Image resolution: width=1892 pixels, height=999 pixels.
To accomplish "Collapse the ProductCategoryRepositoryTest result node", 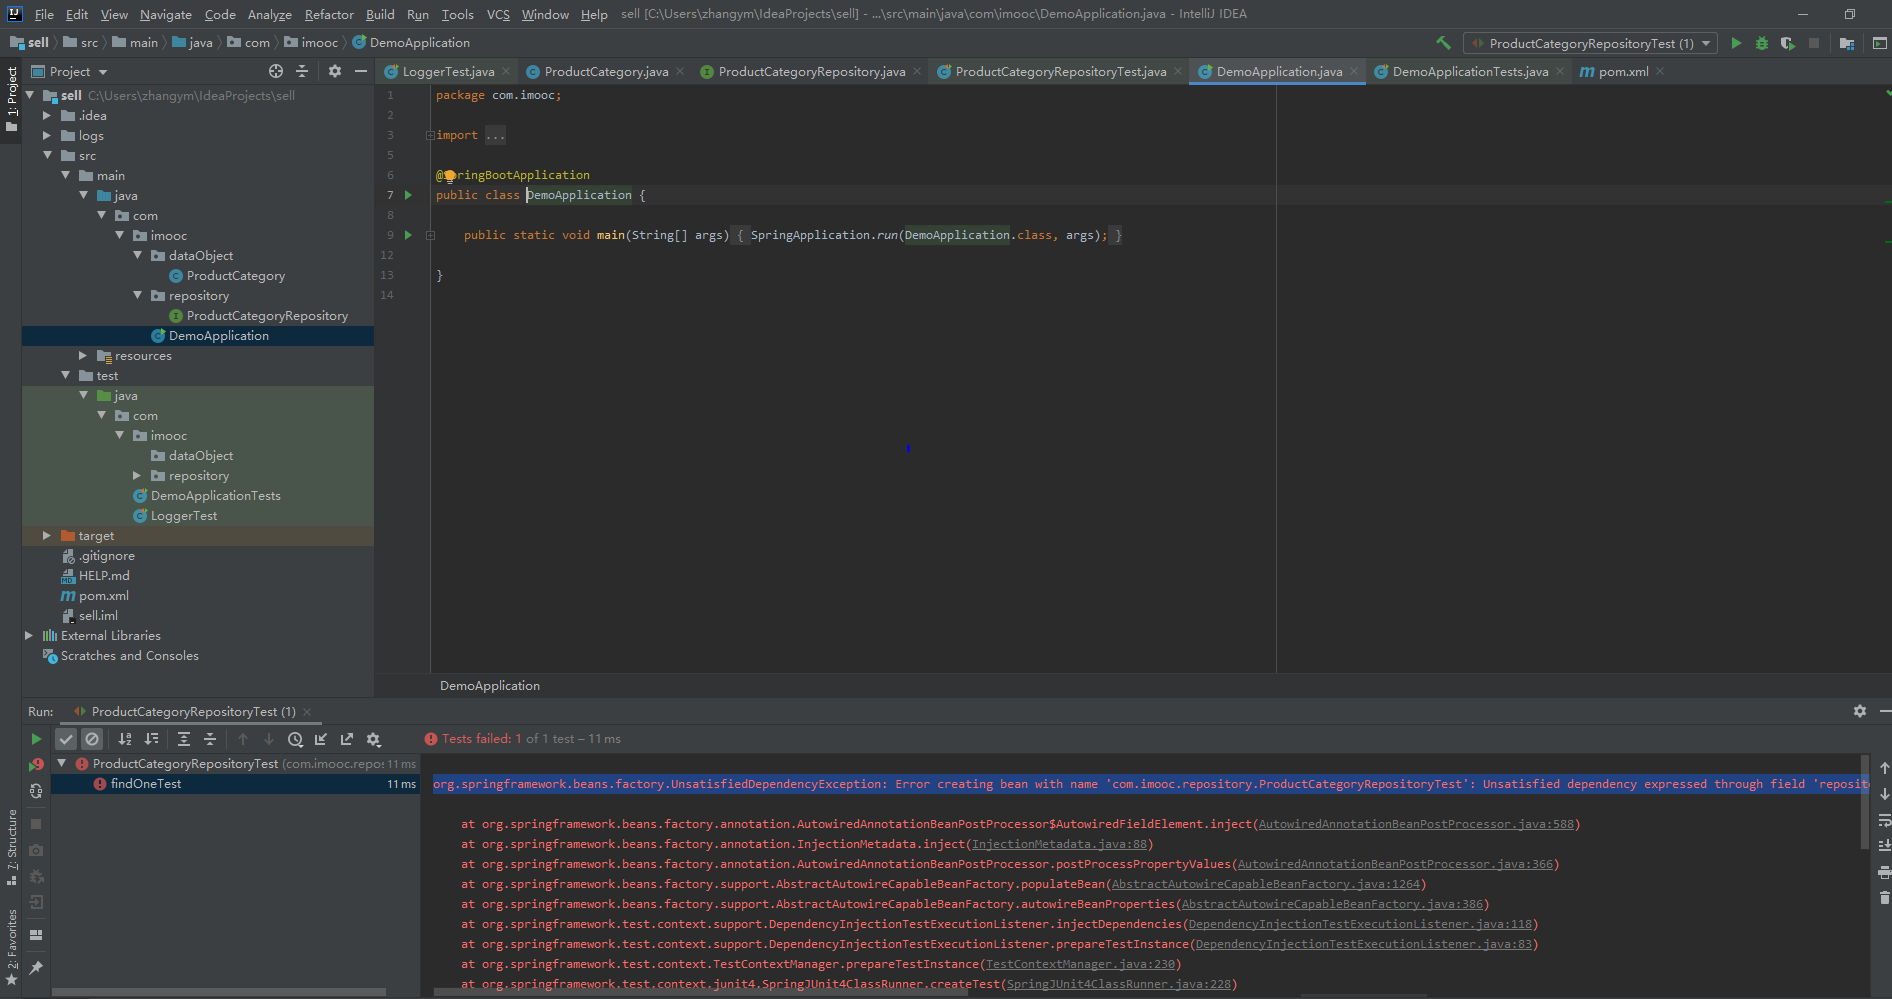I will tap(62, 763).
